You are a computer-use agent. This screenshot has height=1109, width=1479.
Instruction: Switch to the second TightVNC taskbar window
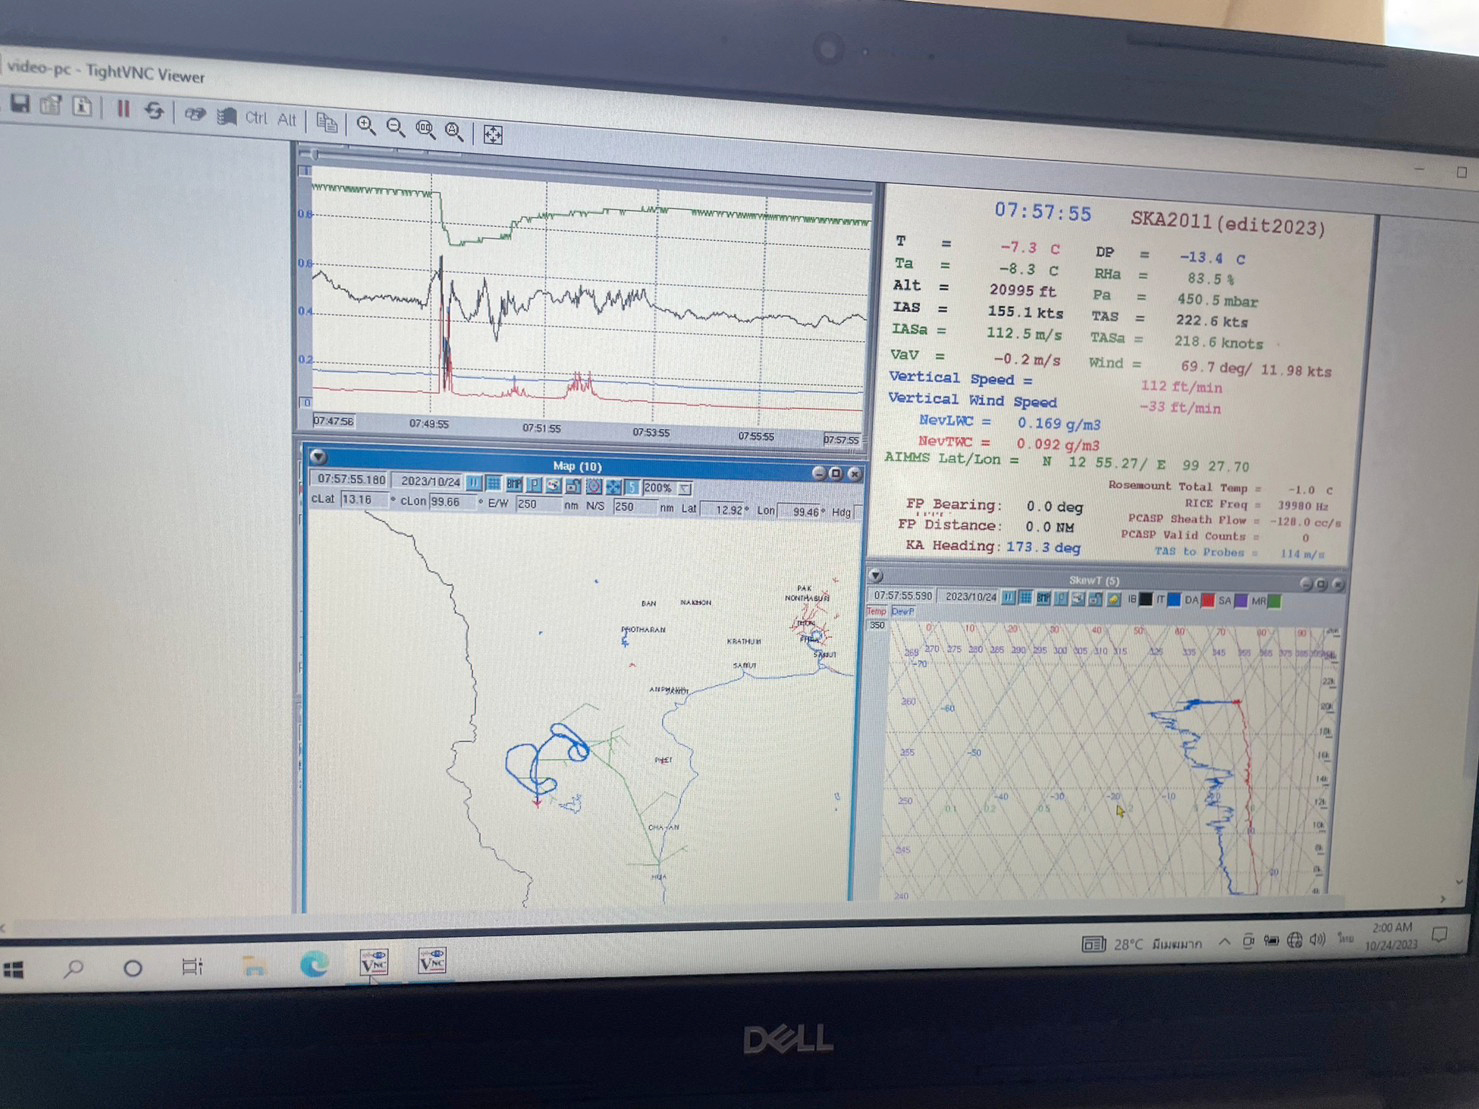pyautogui.click(x=432, y=961)
